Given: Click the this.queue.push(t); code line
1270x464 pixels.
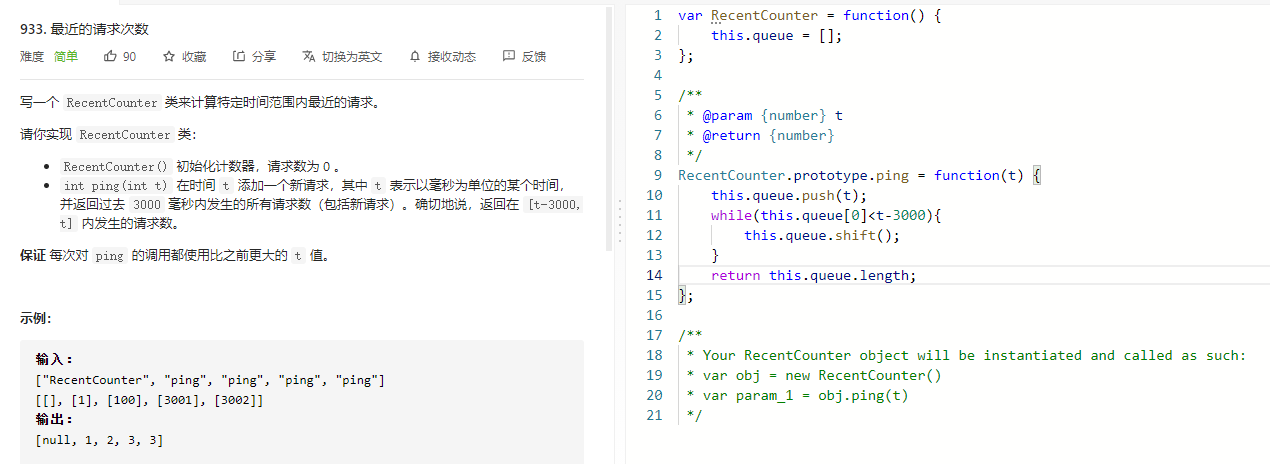Looking at the screenshot, I should [x=789, y=195].
